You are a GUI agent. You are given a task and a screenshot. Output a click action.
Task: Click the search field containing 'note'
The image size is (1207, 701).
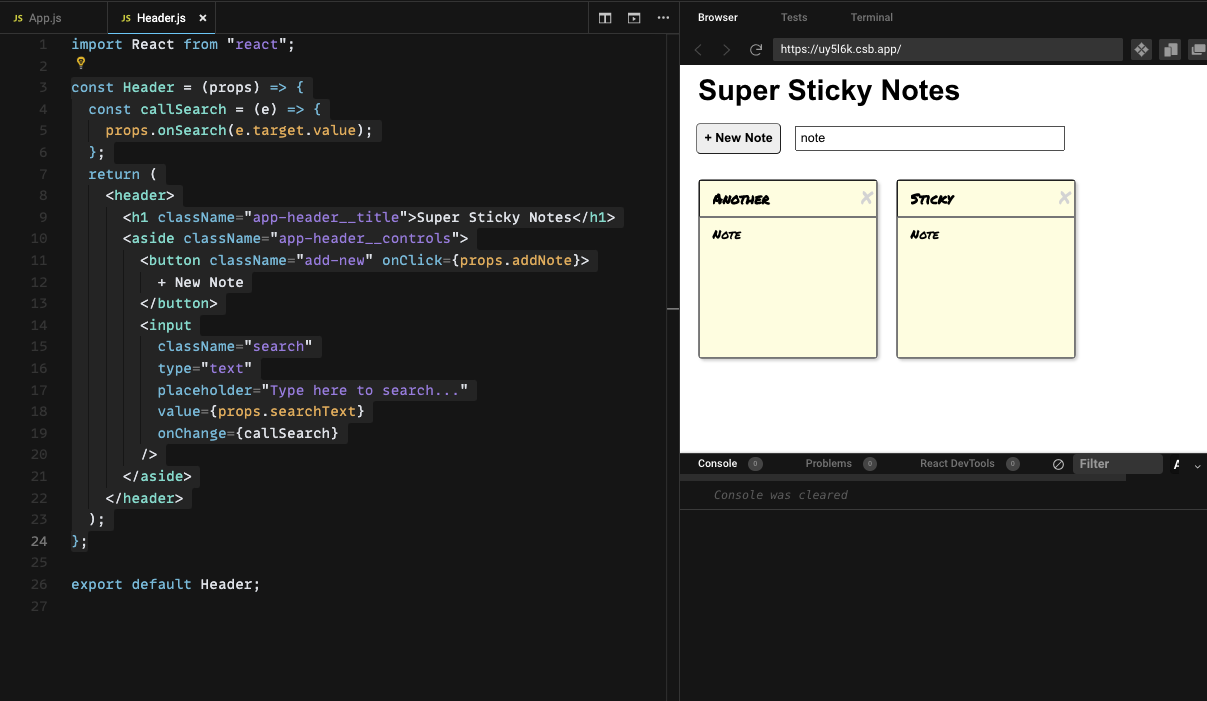(929, 138)
